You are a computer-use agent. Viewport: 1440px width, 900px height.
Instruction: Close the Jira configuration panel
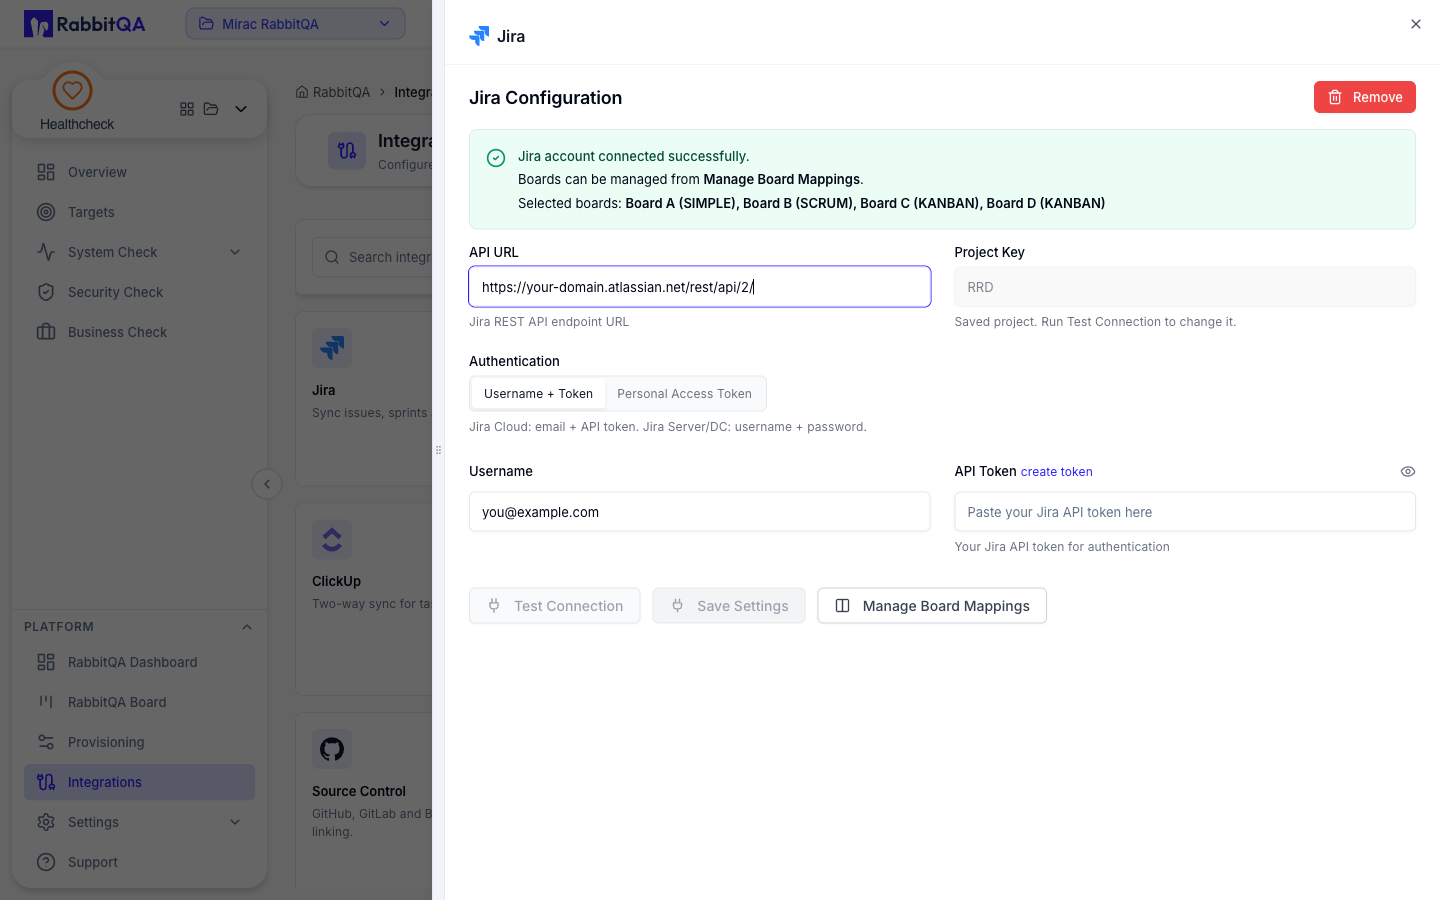[1416, 24]
